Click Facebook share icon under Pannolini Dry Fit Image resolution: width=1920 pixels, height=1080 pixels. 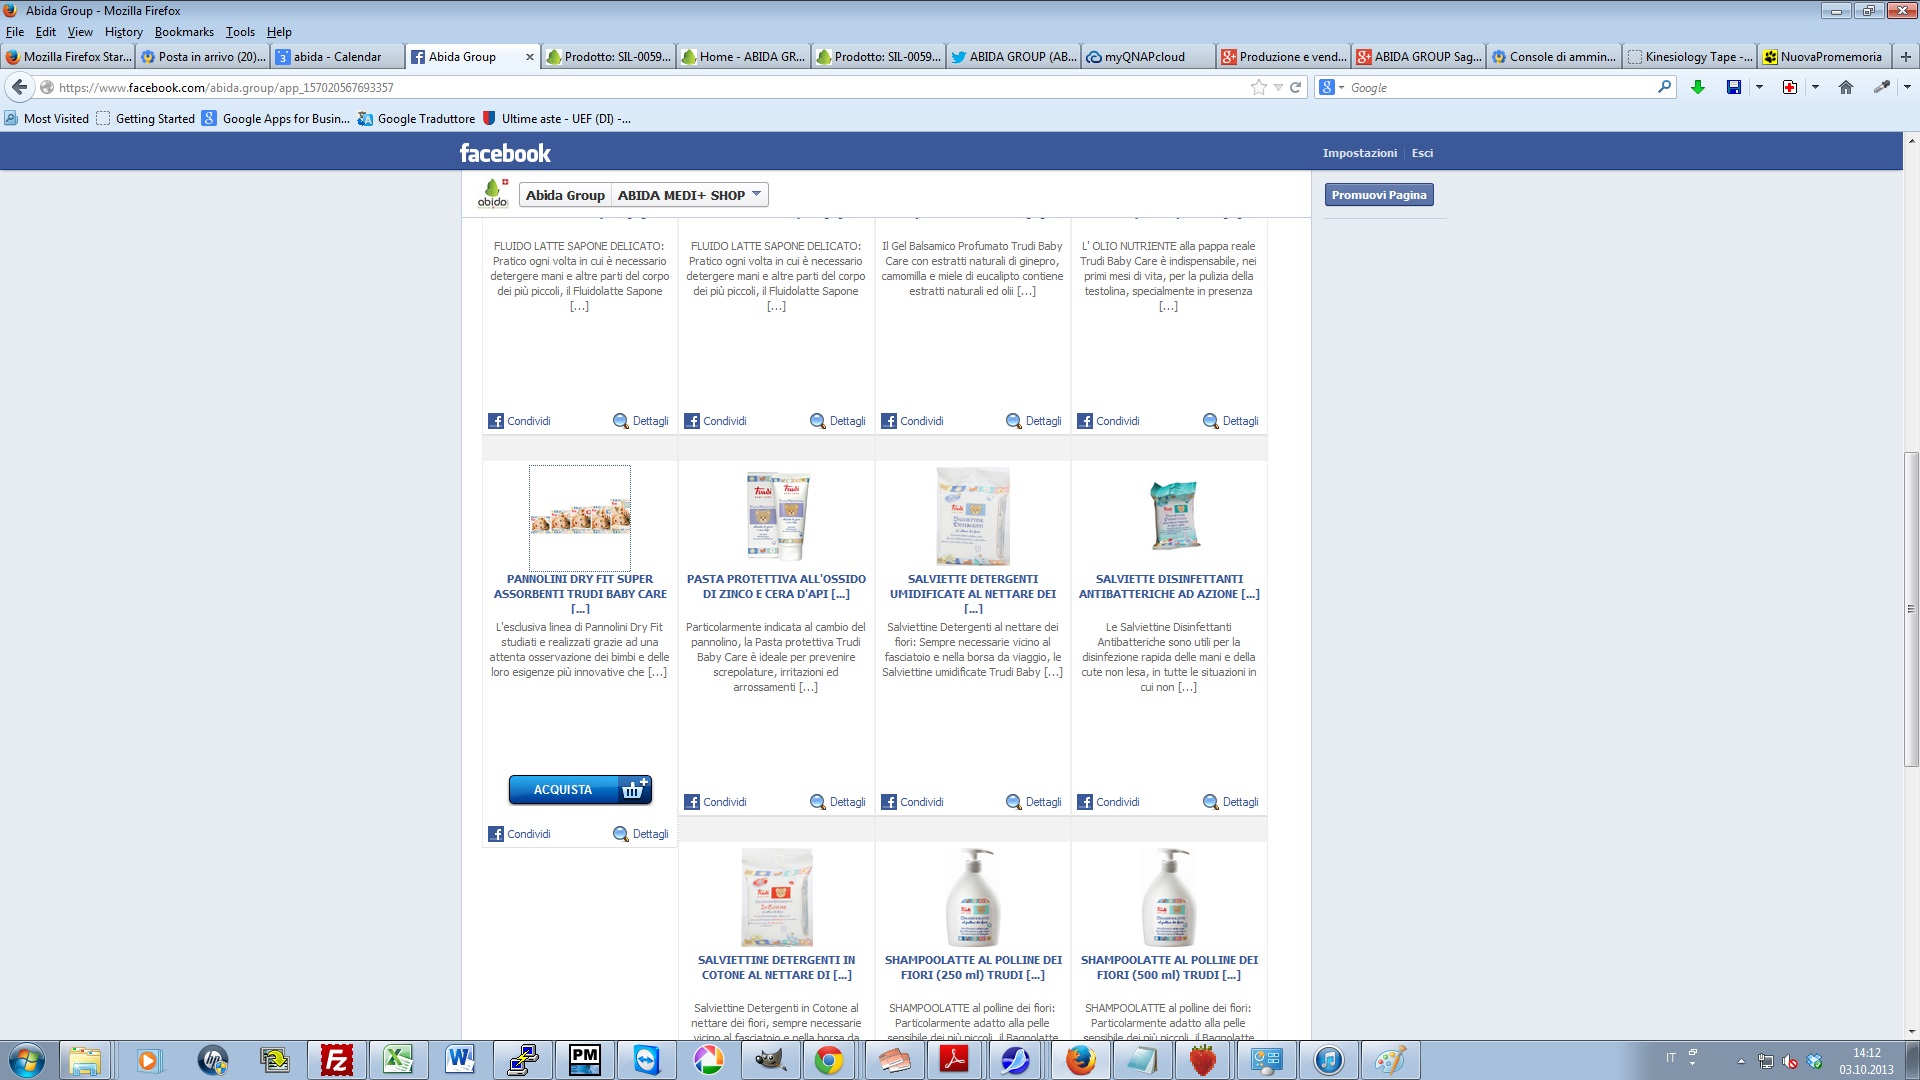click(x=496, y=834)
